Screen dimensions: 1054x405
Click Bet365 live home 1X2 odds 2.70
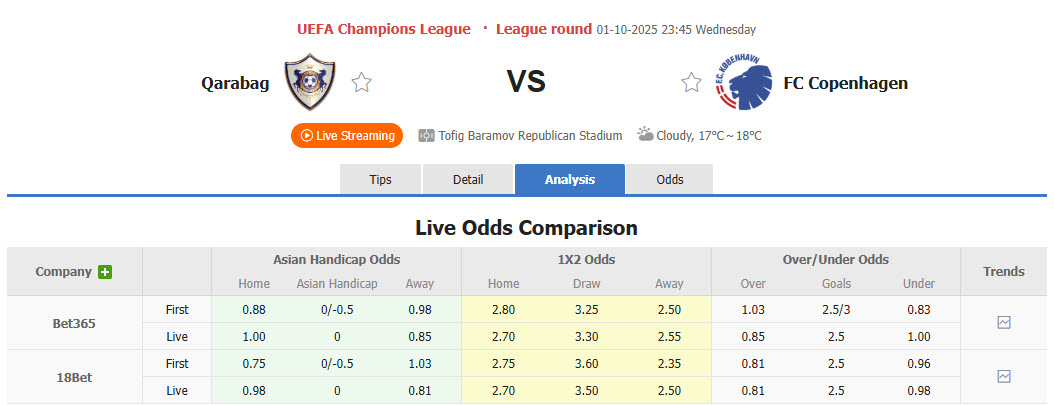point(503,336)
